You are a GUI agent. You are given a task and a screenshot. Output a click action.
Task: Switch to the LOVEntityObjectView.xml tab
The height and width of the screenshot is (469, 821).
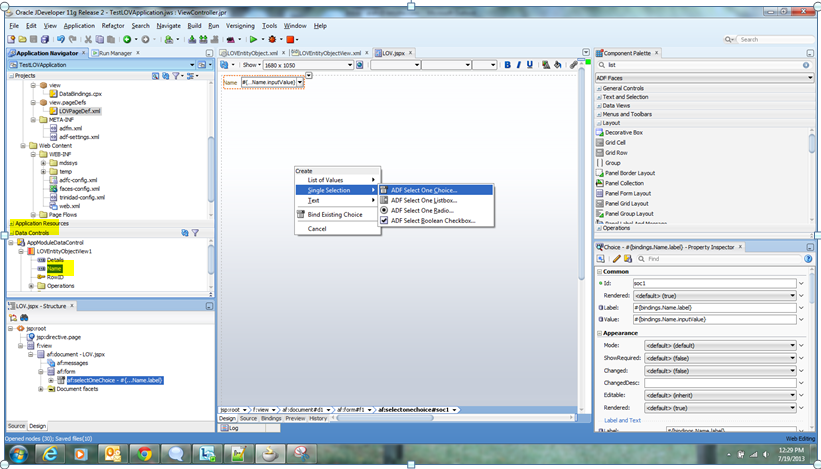[330, 53]
